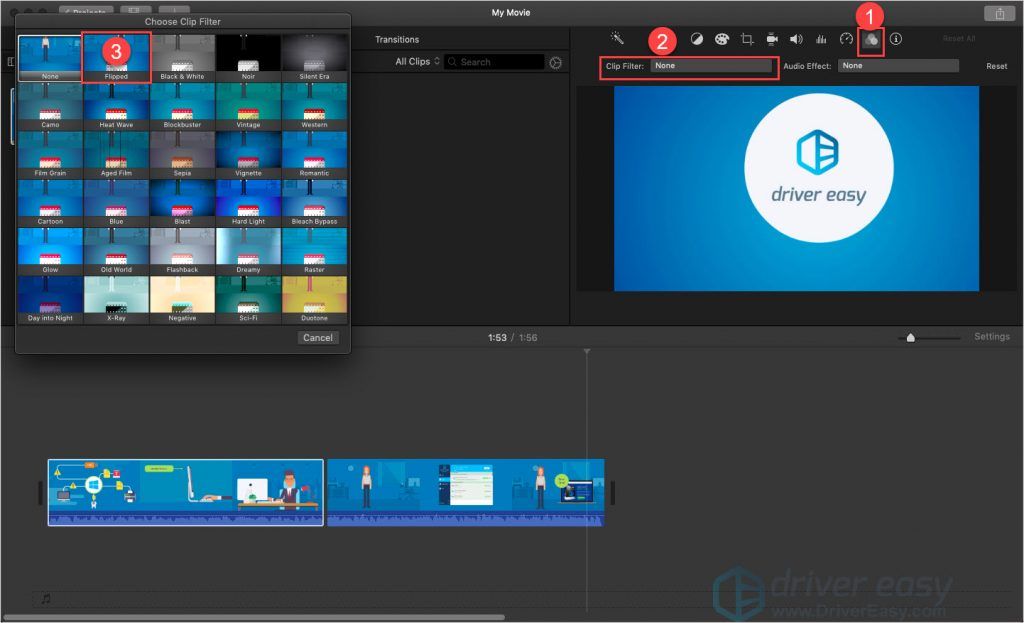This screenshot has width=1024, height=623.
Task: Switch to the Transitions tab
Action: coord(397,40)
